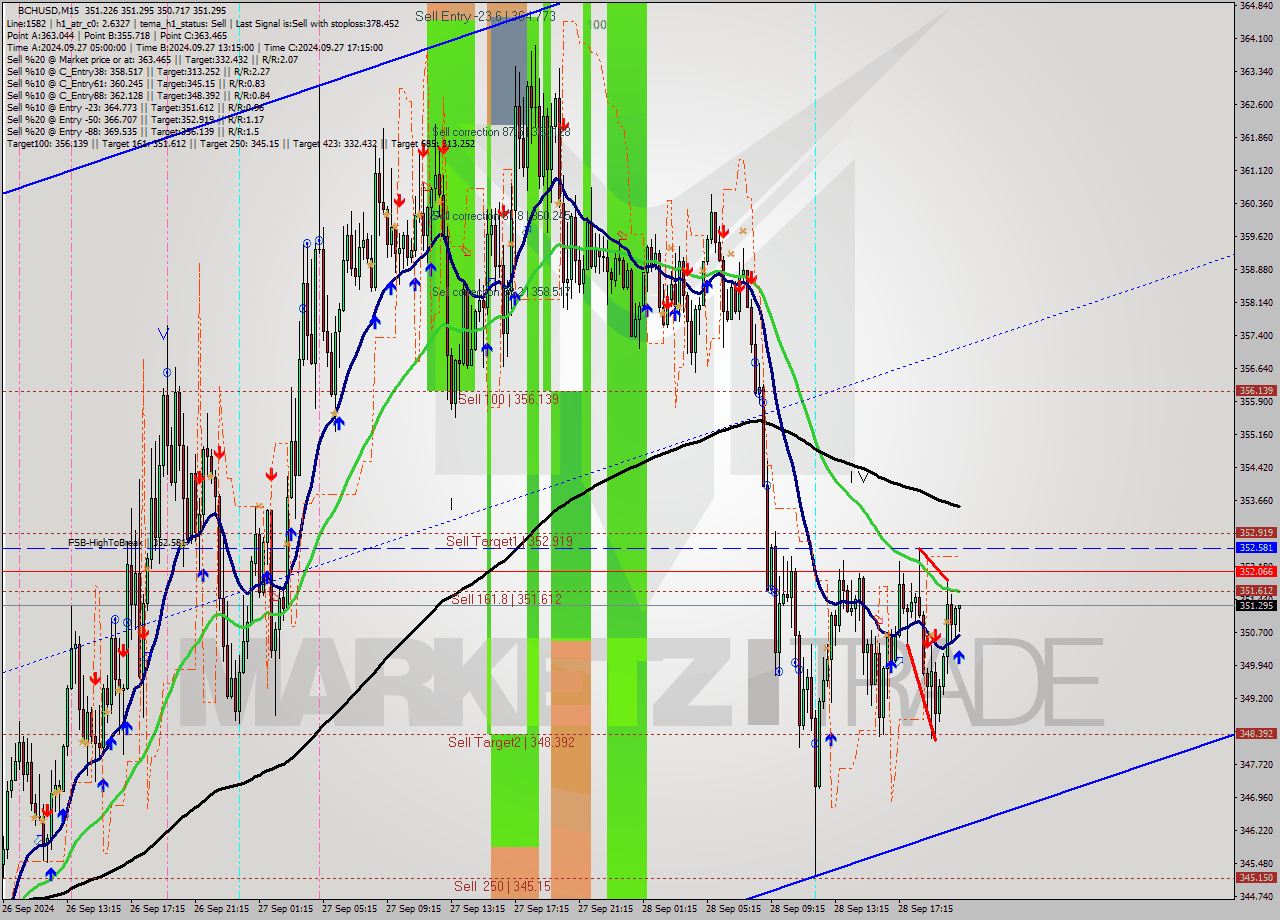Click the 347.720 price axis label
1280x920 pixels.
(1256, 764)
